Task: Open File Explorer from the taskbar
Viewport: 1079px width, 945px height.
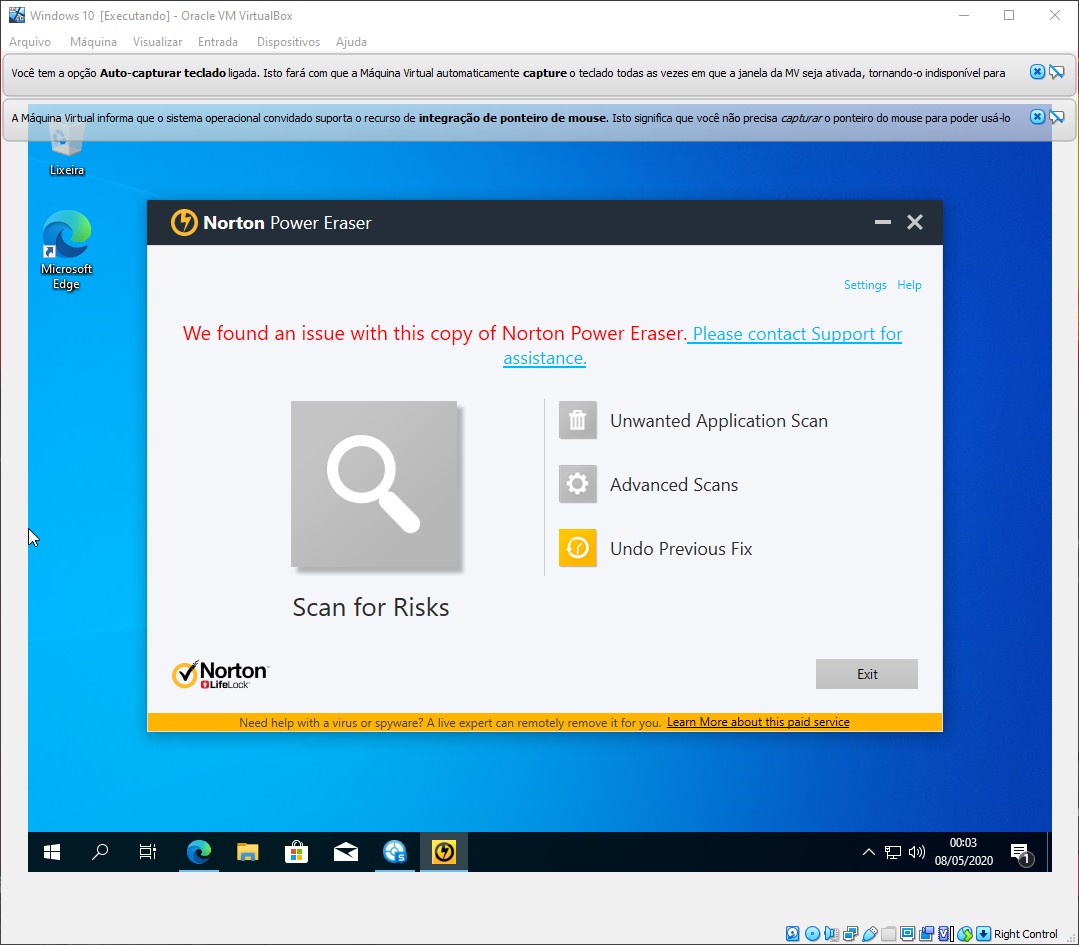Action: pos(248,852)
